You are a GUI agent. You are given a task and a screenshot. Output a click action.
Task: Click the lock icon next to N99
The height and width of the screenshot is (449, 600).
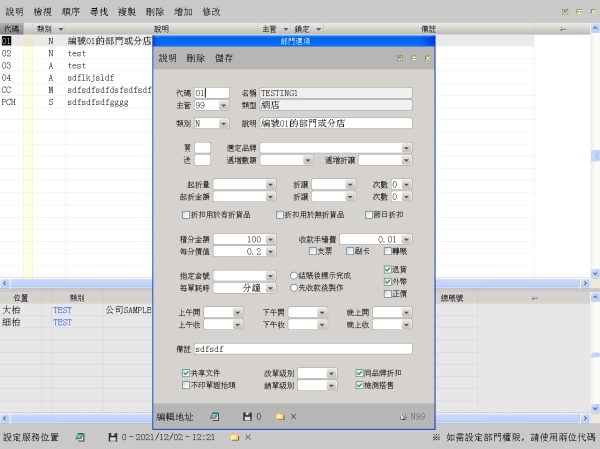click(403, 415)
